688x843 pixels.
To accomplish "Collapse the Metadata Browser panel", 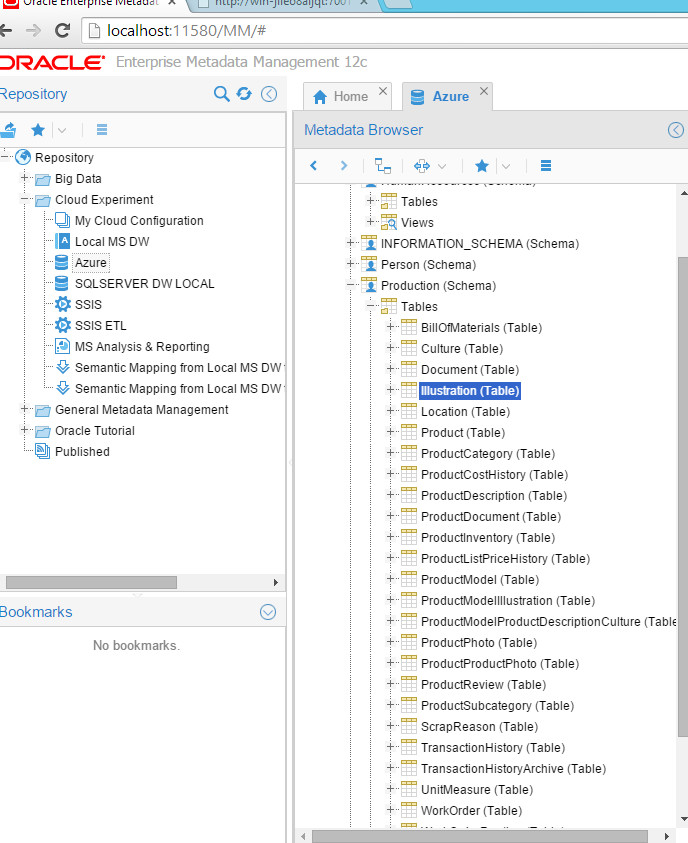I will (676, 130).
